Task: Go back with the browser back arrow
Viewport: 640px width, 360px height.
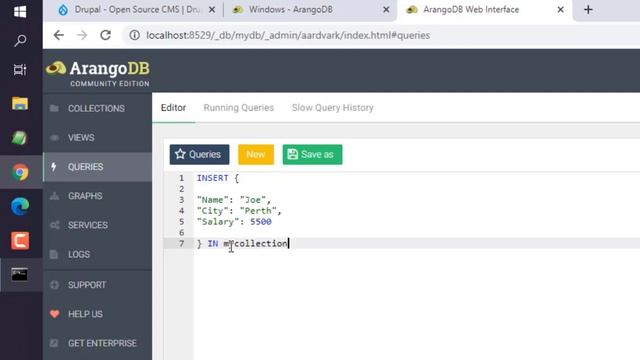Action: pos(59,35)
